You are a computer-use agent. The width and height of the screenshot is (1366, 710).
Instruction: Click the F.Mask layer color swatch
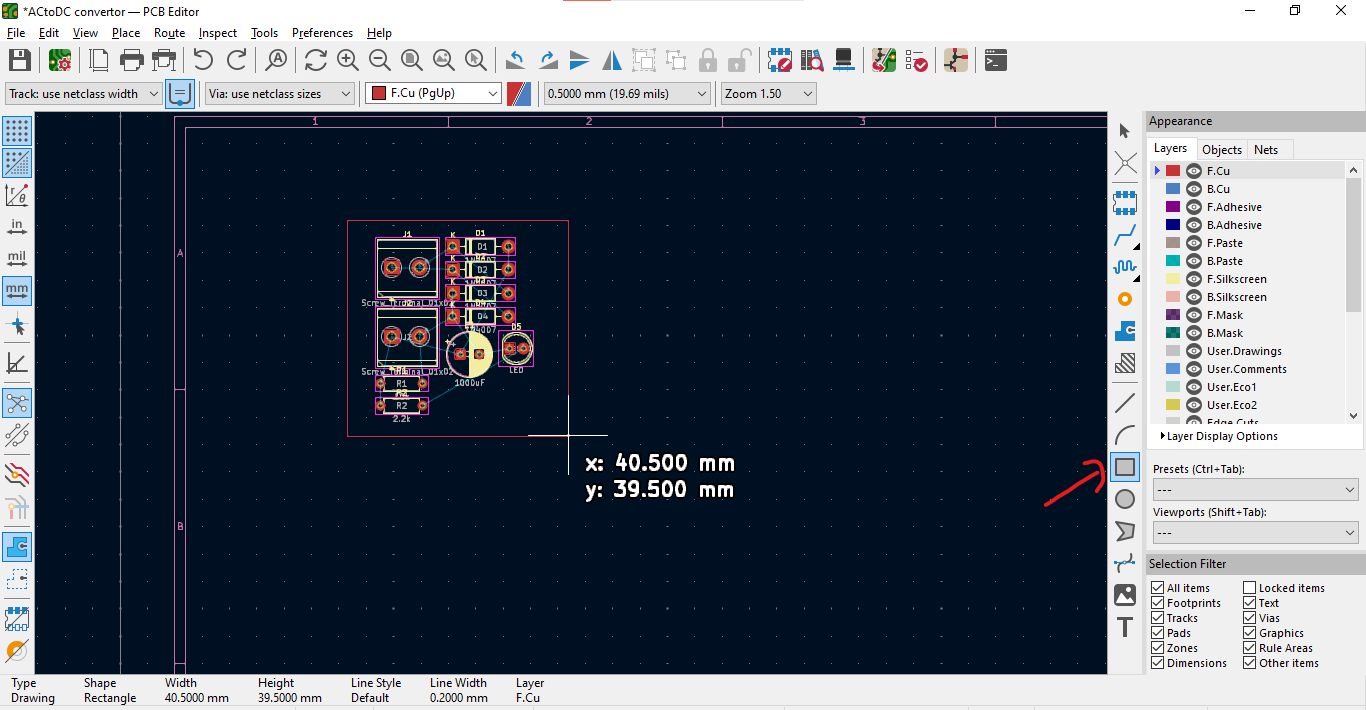[x=1173, y=315]
